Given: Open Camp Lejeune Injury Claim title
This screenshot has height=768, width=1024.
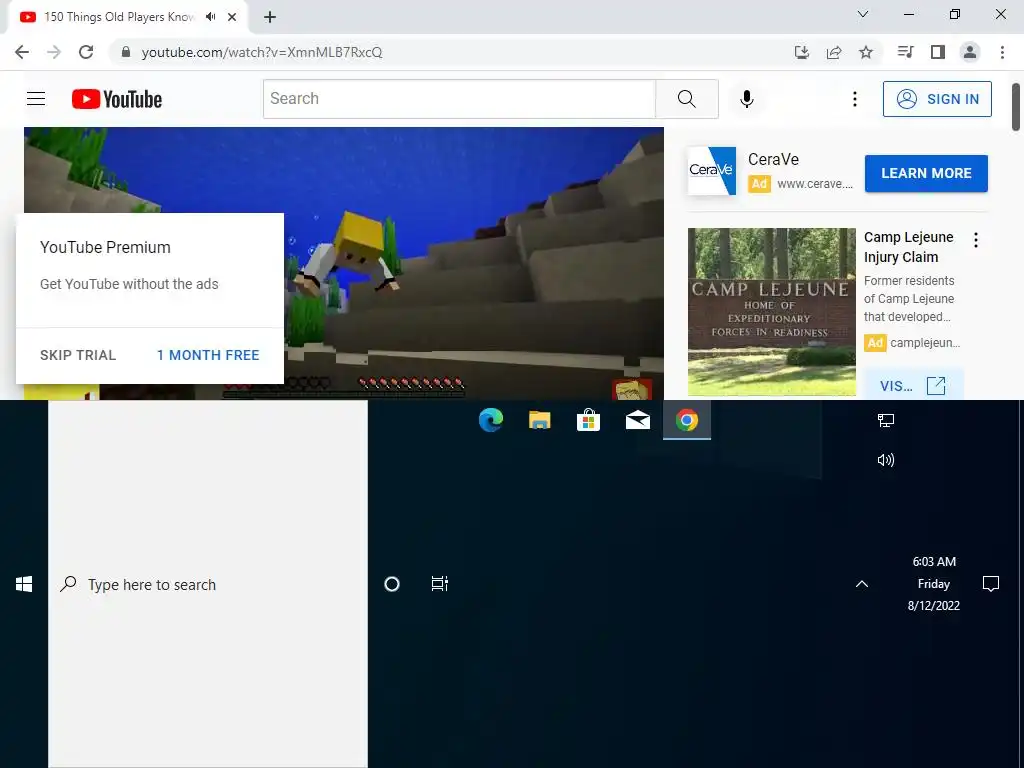Looking at the screenshot, I should (x=908, y=247).
